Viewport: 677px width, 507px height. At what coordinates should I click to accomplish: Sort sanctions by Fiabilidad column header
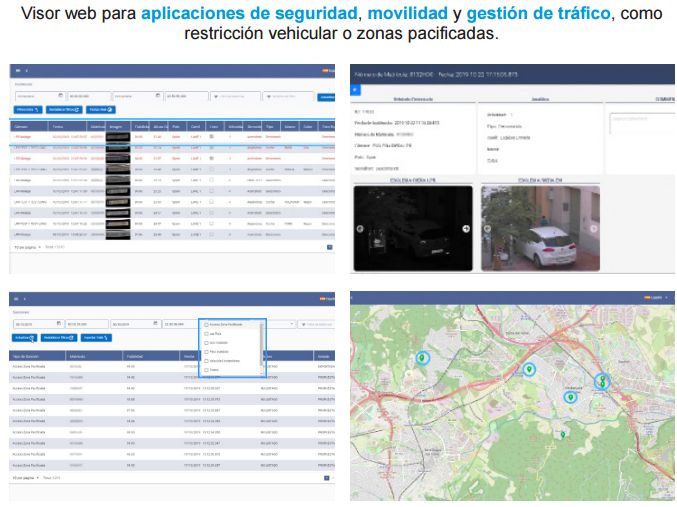coord(151,356)
